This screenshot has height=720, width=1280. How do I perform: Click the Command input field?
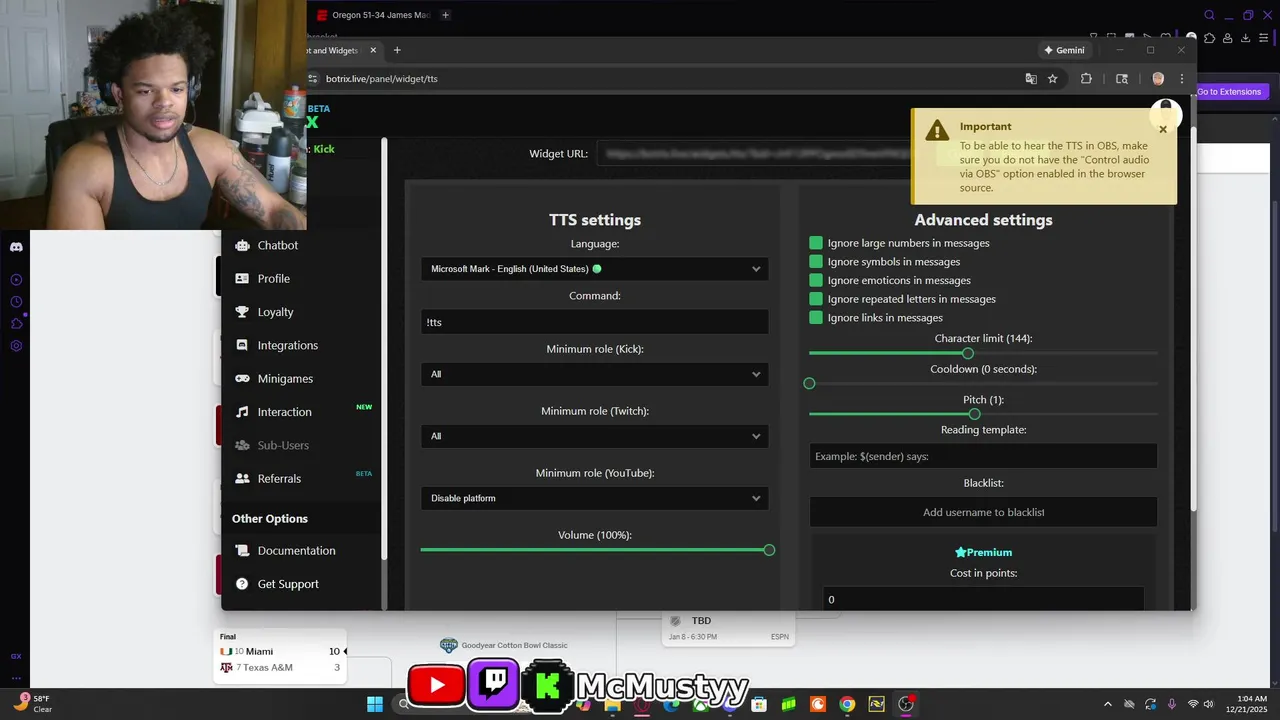pyautogui.click(x=595, y=322)
